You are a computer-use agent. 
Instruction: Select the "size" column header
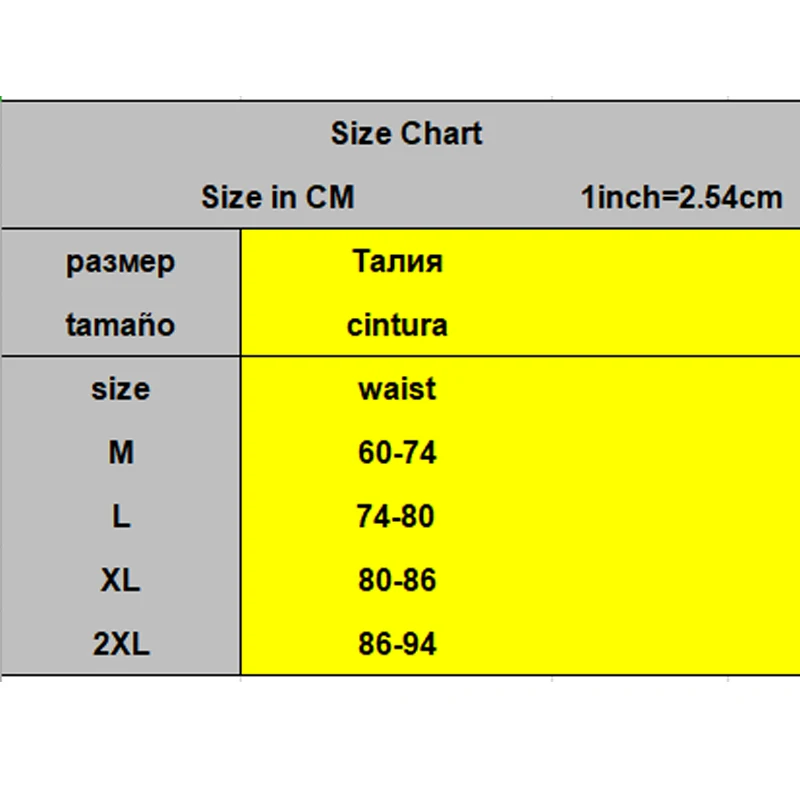120,388
